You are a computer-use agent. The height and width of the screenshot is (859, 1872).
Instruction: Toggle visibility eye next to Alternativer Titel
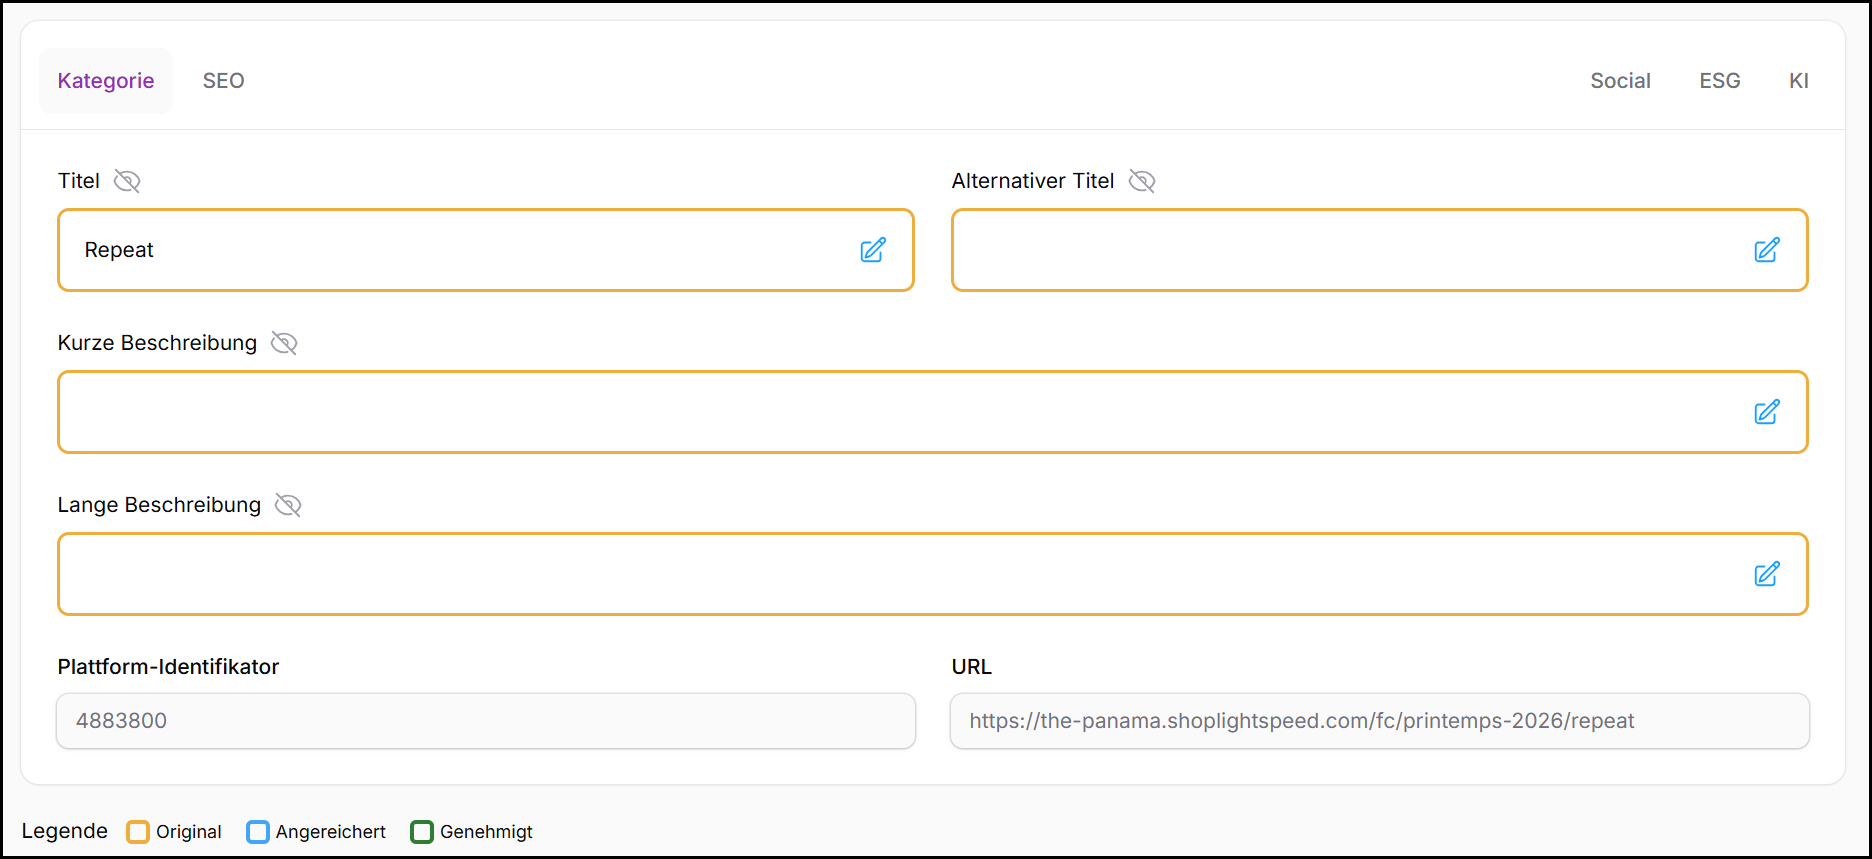coord(1142,181)
